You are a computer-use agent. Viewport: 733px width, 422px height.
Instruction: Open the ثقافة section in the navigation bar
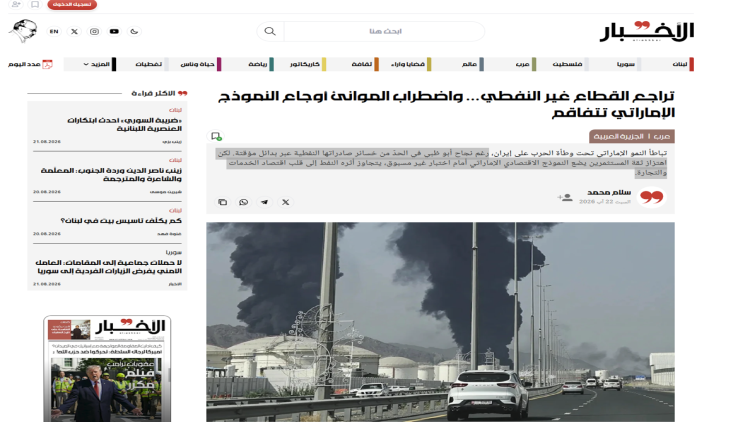click(x=362, y=64)
